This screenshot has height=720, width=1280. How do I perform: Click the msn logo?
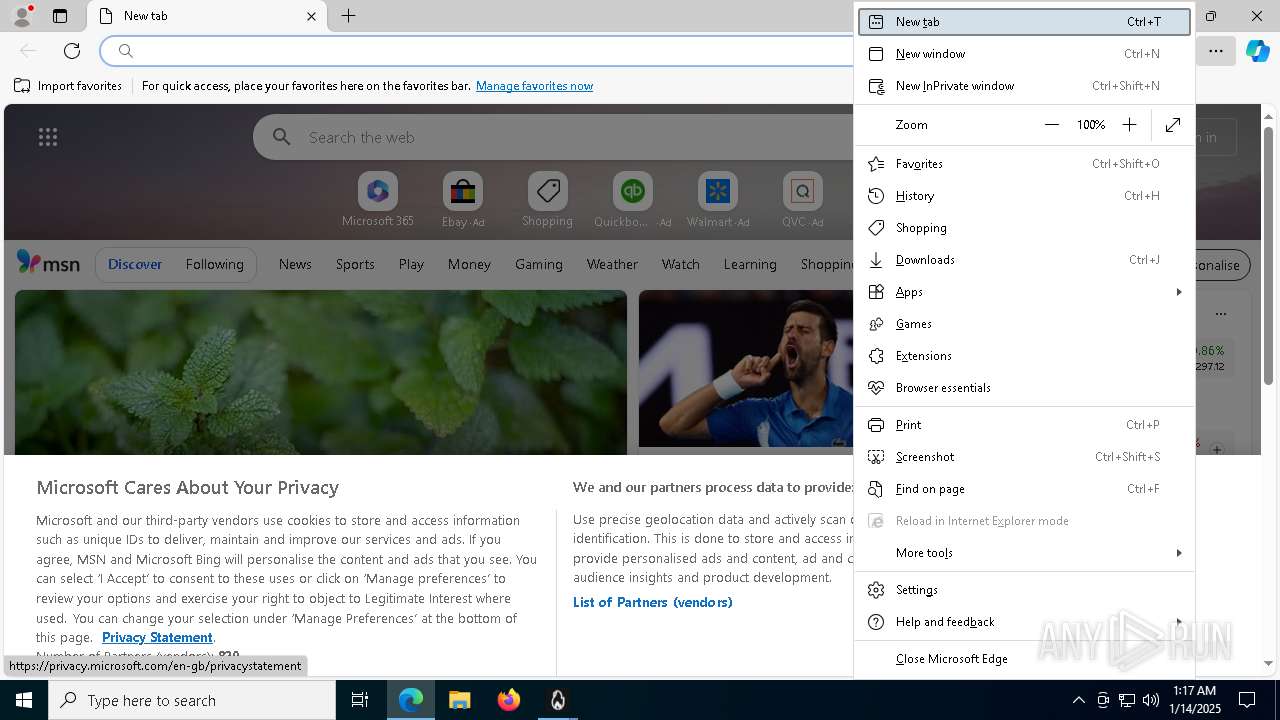pos(48,263)
